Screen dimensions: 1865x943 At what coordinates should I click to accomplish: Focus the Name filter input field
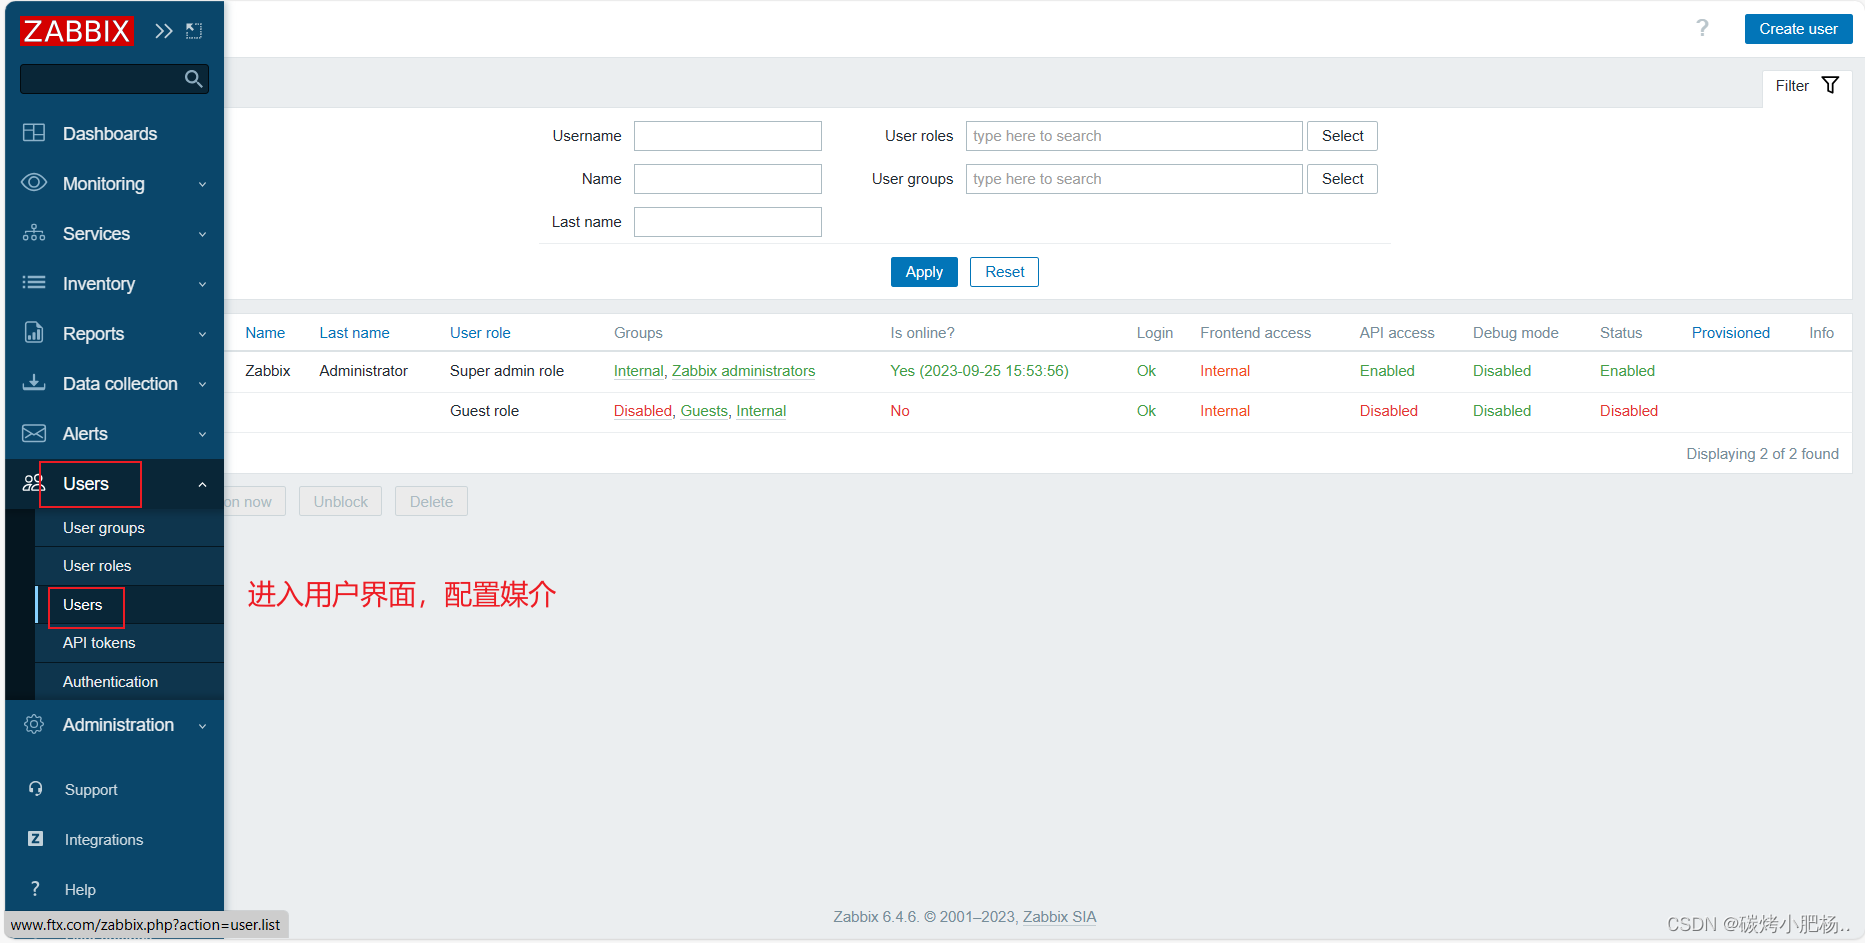(x=728, y=179)
